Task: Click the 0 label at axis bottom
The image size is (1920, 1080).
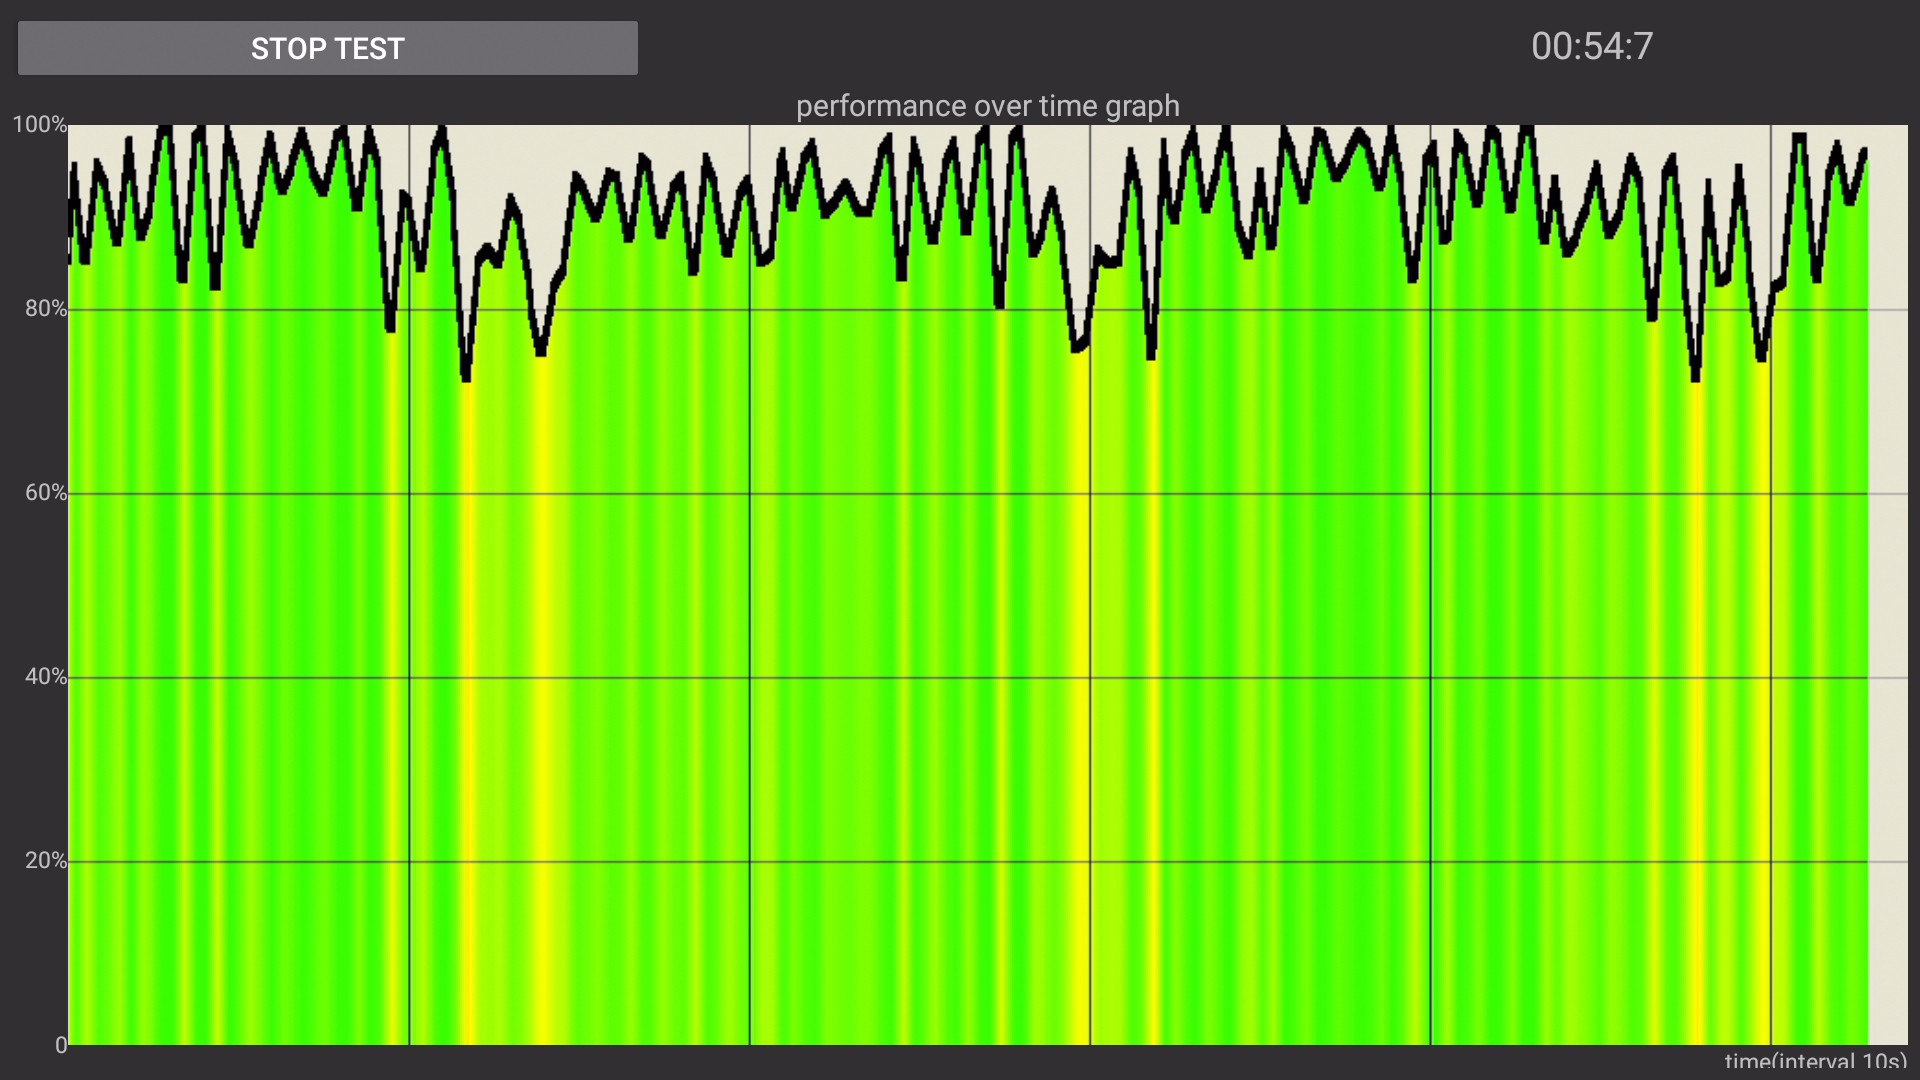Action: (61, 1045)
